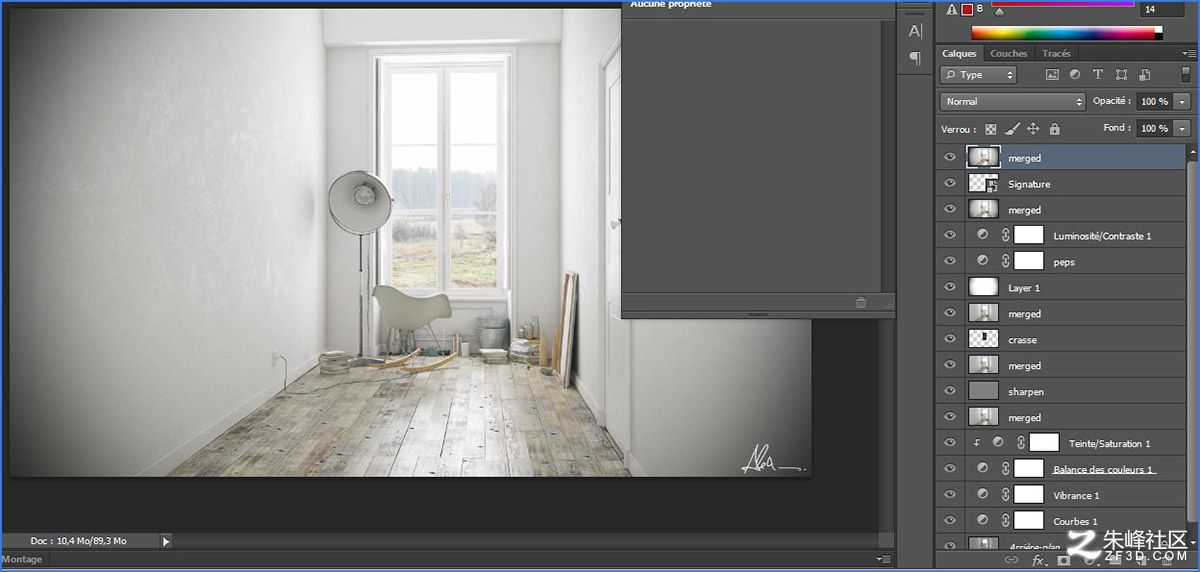The width and height of the screenshot is (1200, 572).
Task: Open the Montage panel flyout menu
Action: click(x=884, y=560)
